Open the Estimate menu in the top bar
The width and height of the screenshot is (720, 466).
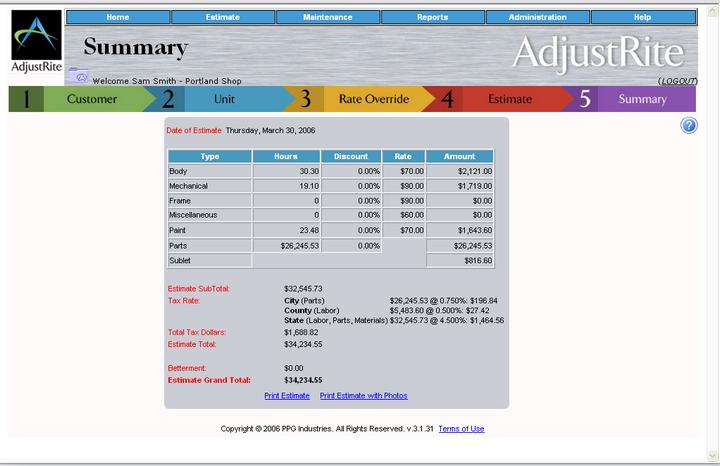click(x=223, y=17)
